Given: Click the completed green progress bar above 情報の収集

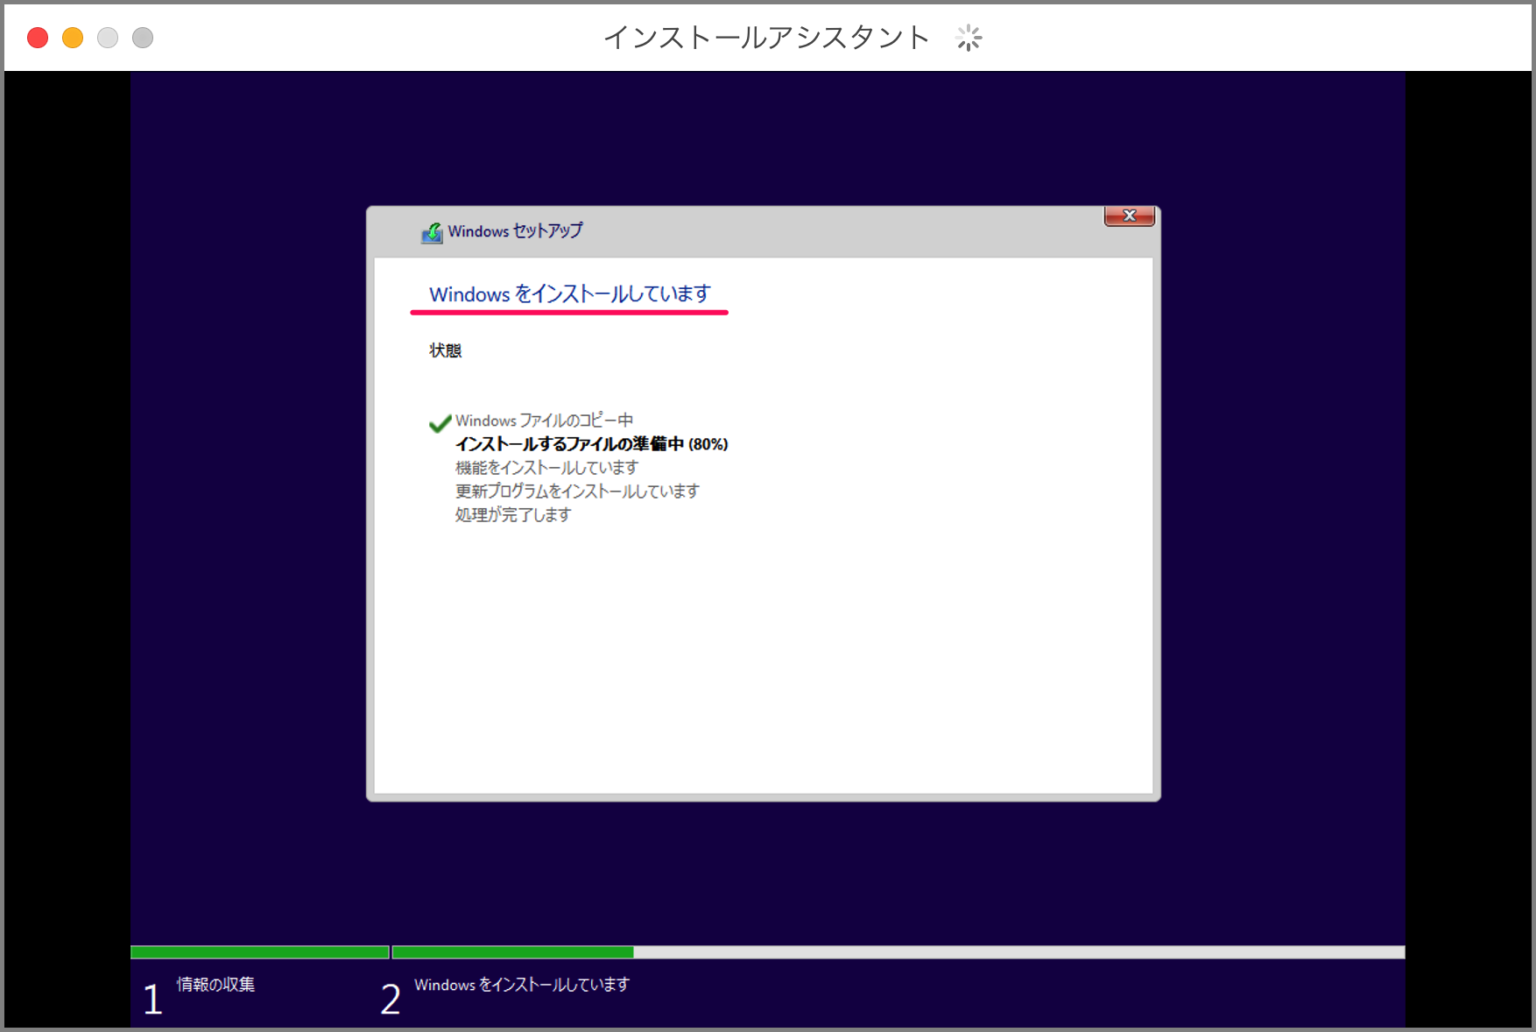Looking at the screenshot, I should (259, 951).
